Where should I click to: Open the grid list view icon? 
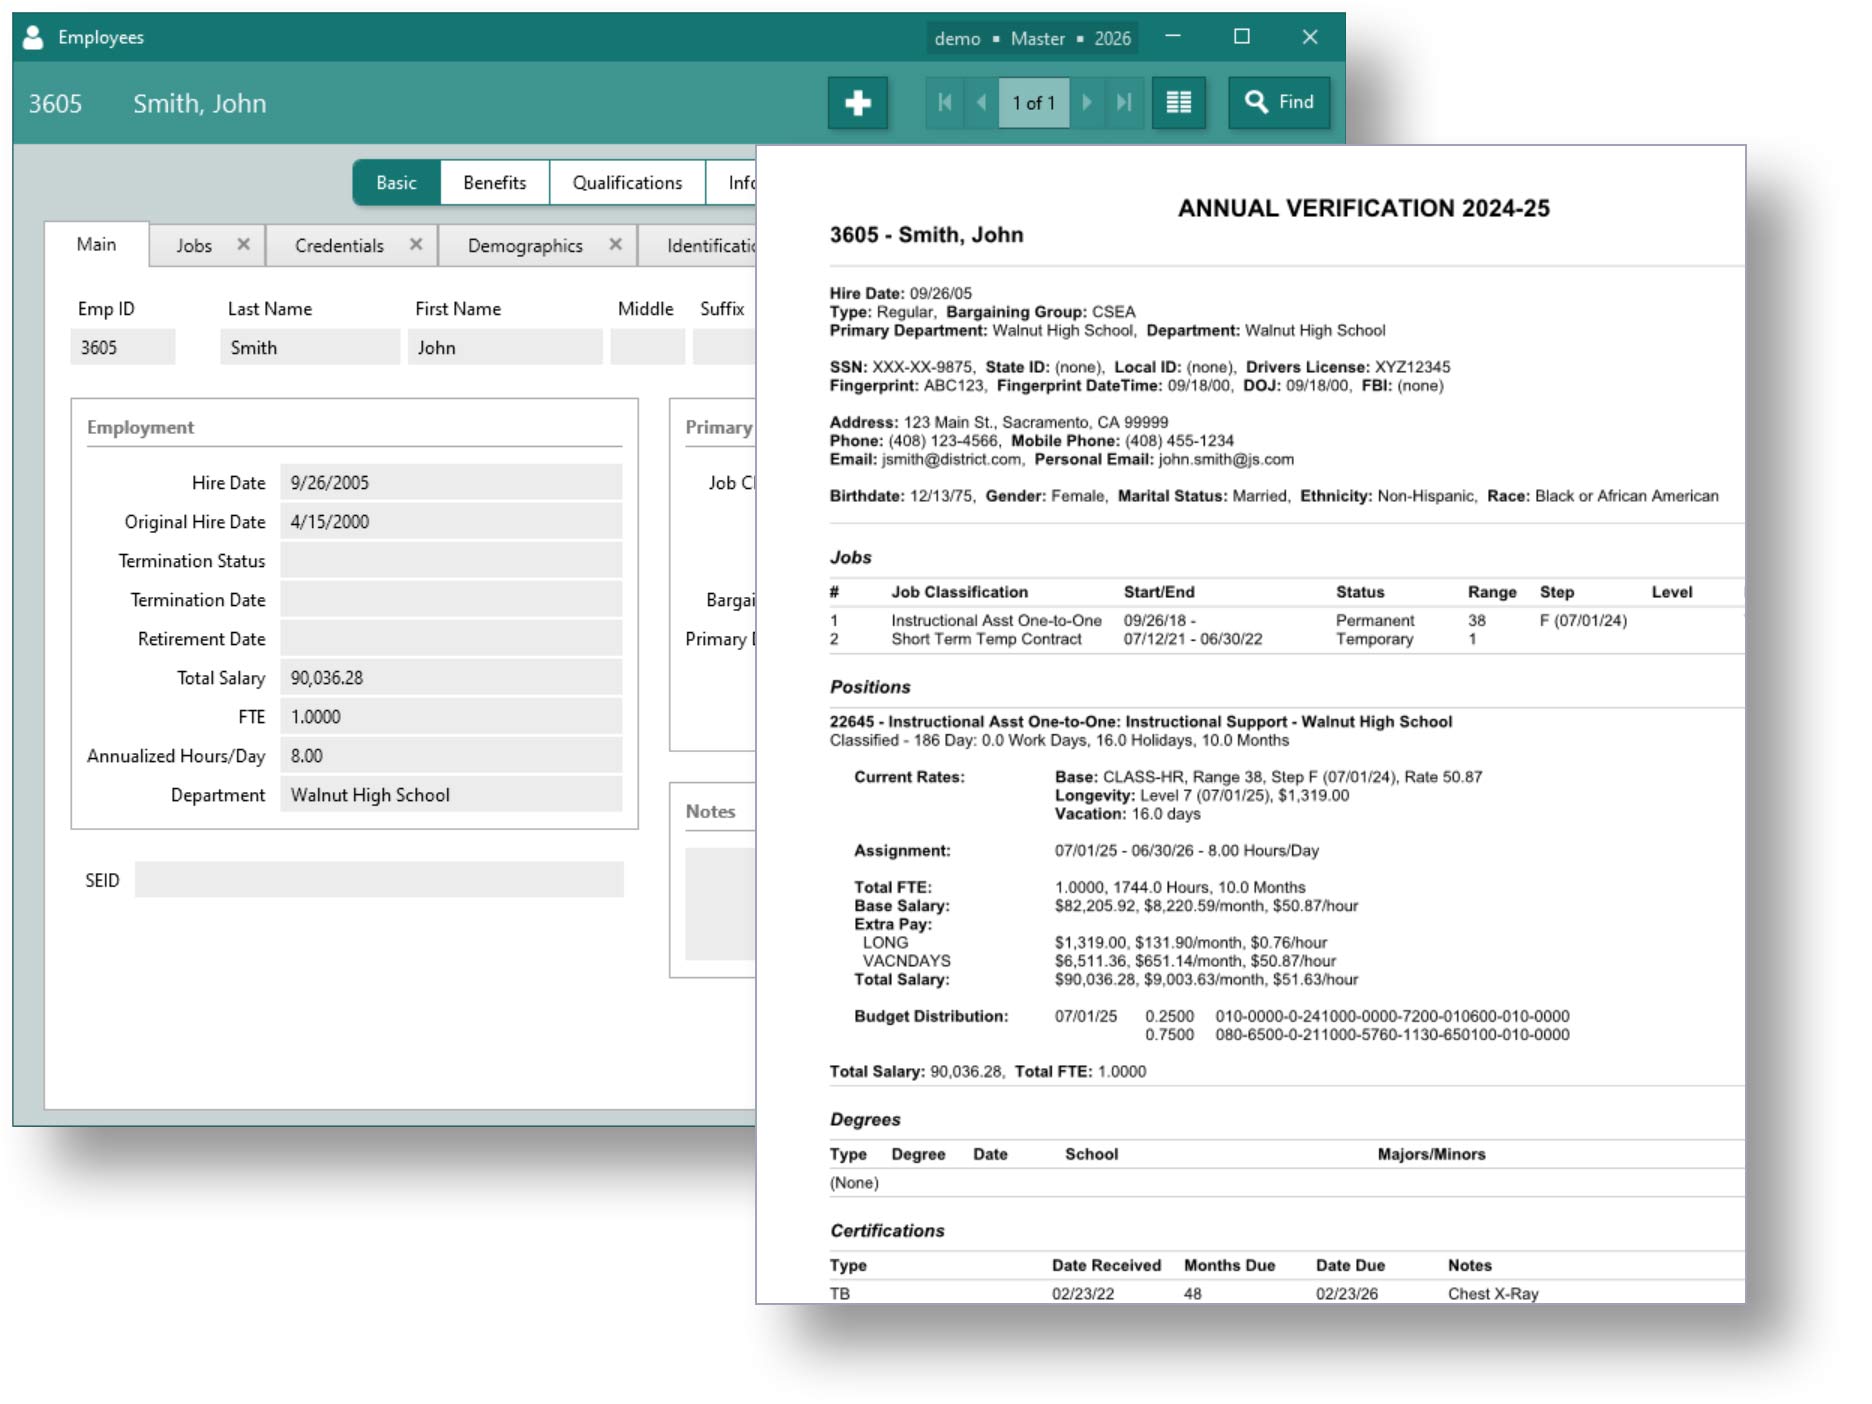(1178, 103)
